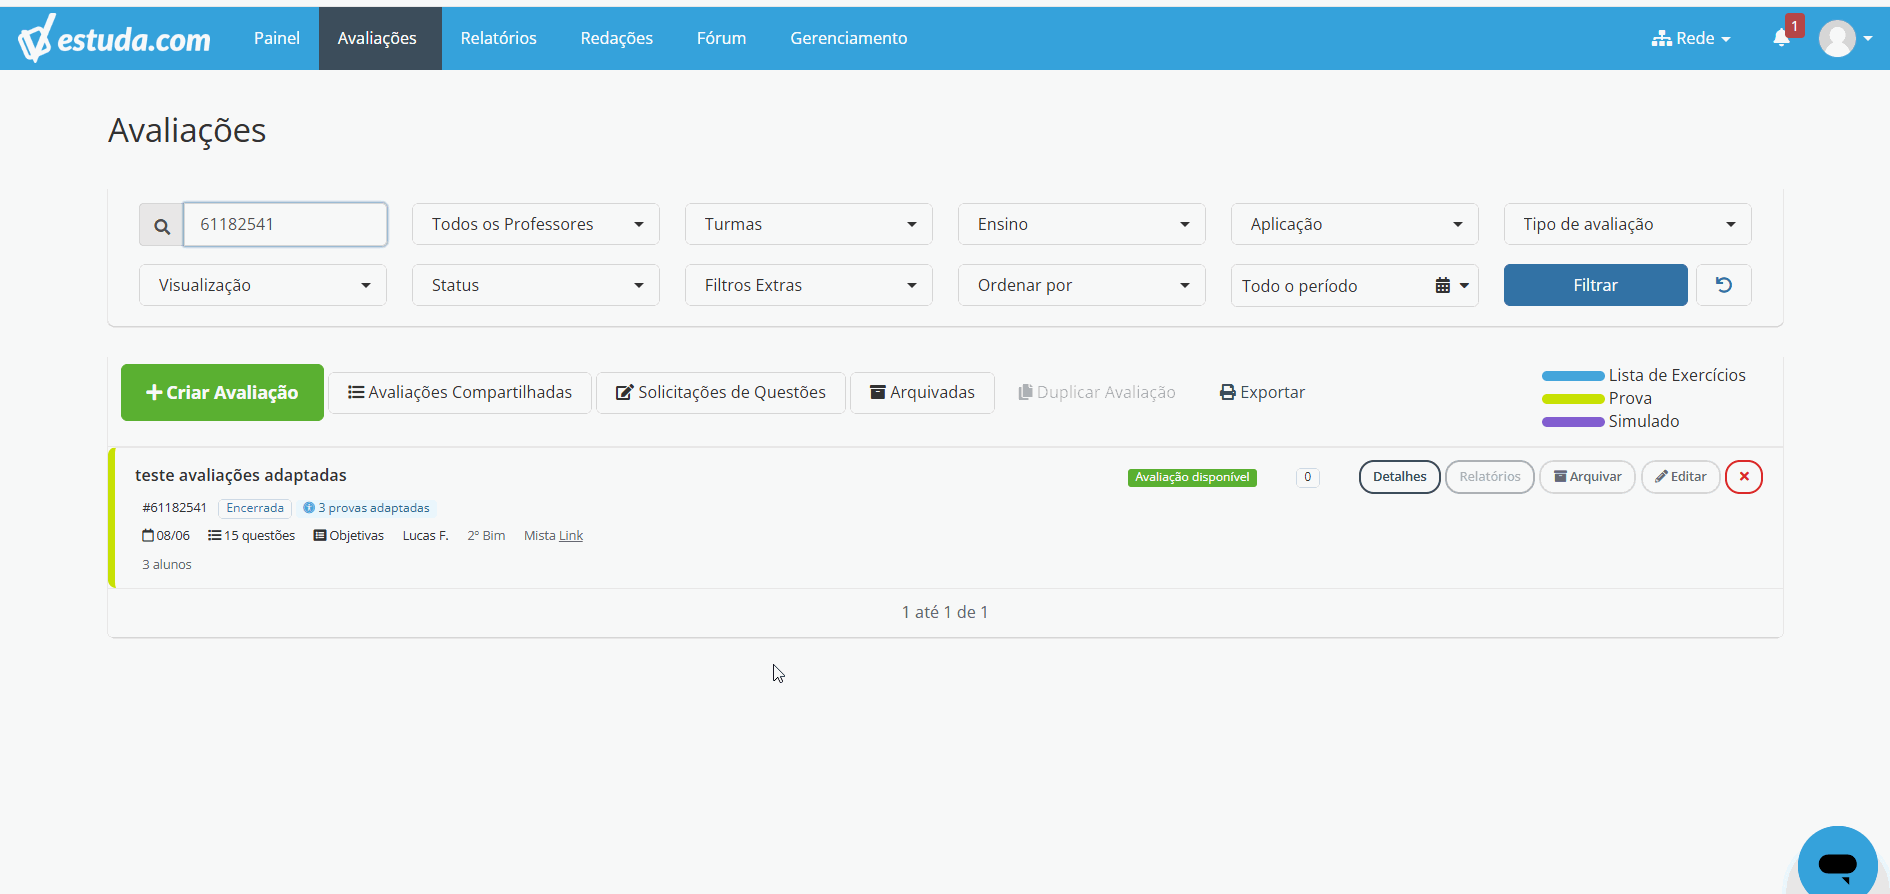Image resolution: width=1890 pixels, height=894 pixels.
Task: Expand the Tipo de avaliação dropdown
Action: pyautogui.click(x=1627, y=224)
